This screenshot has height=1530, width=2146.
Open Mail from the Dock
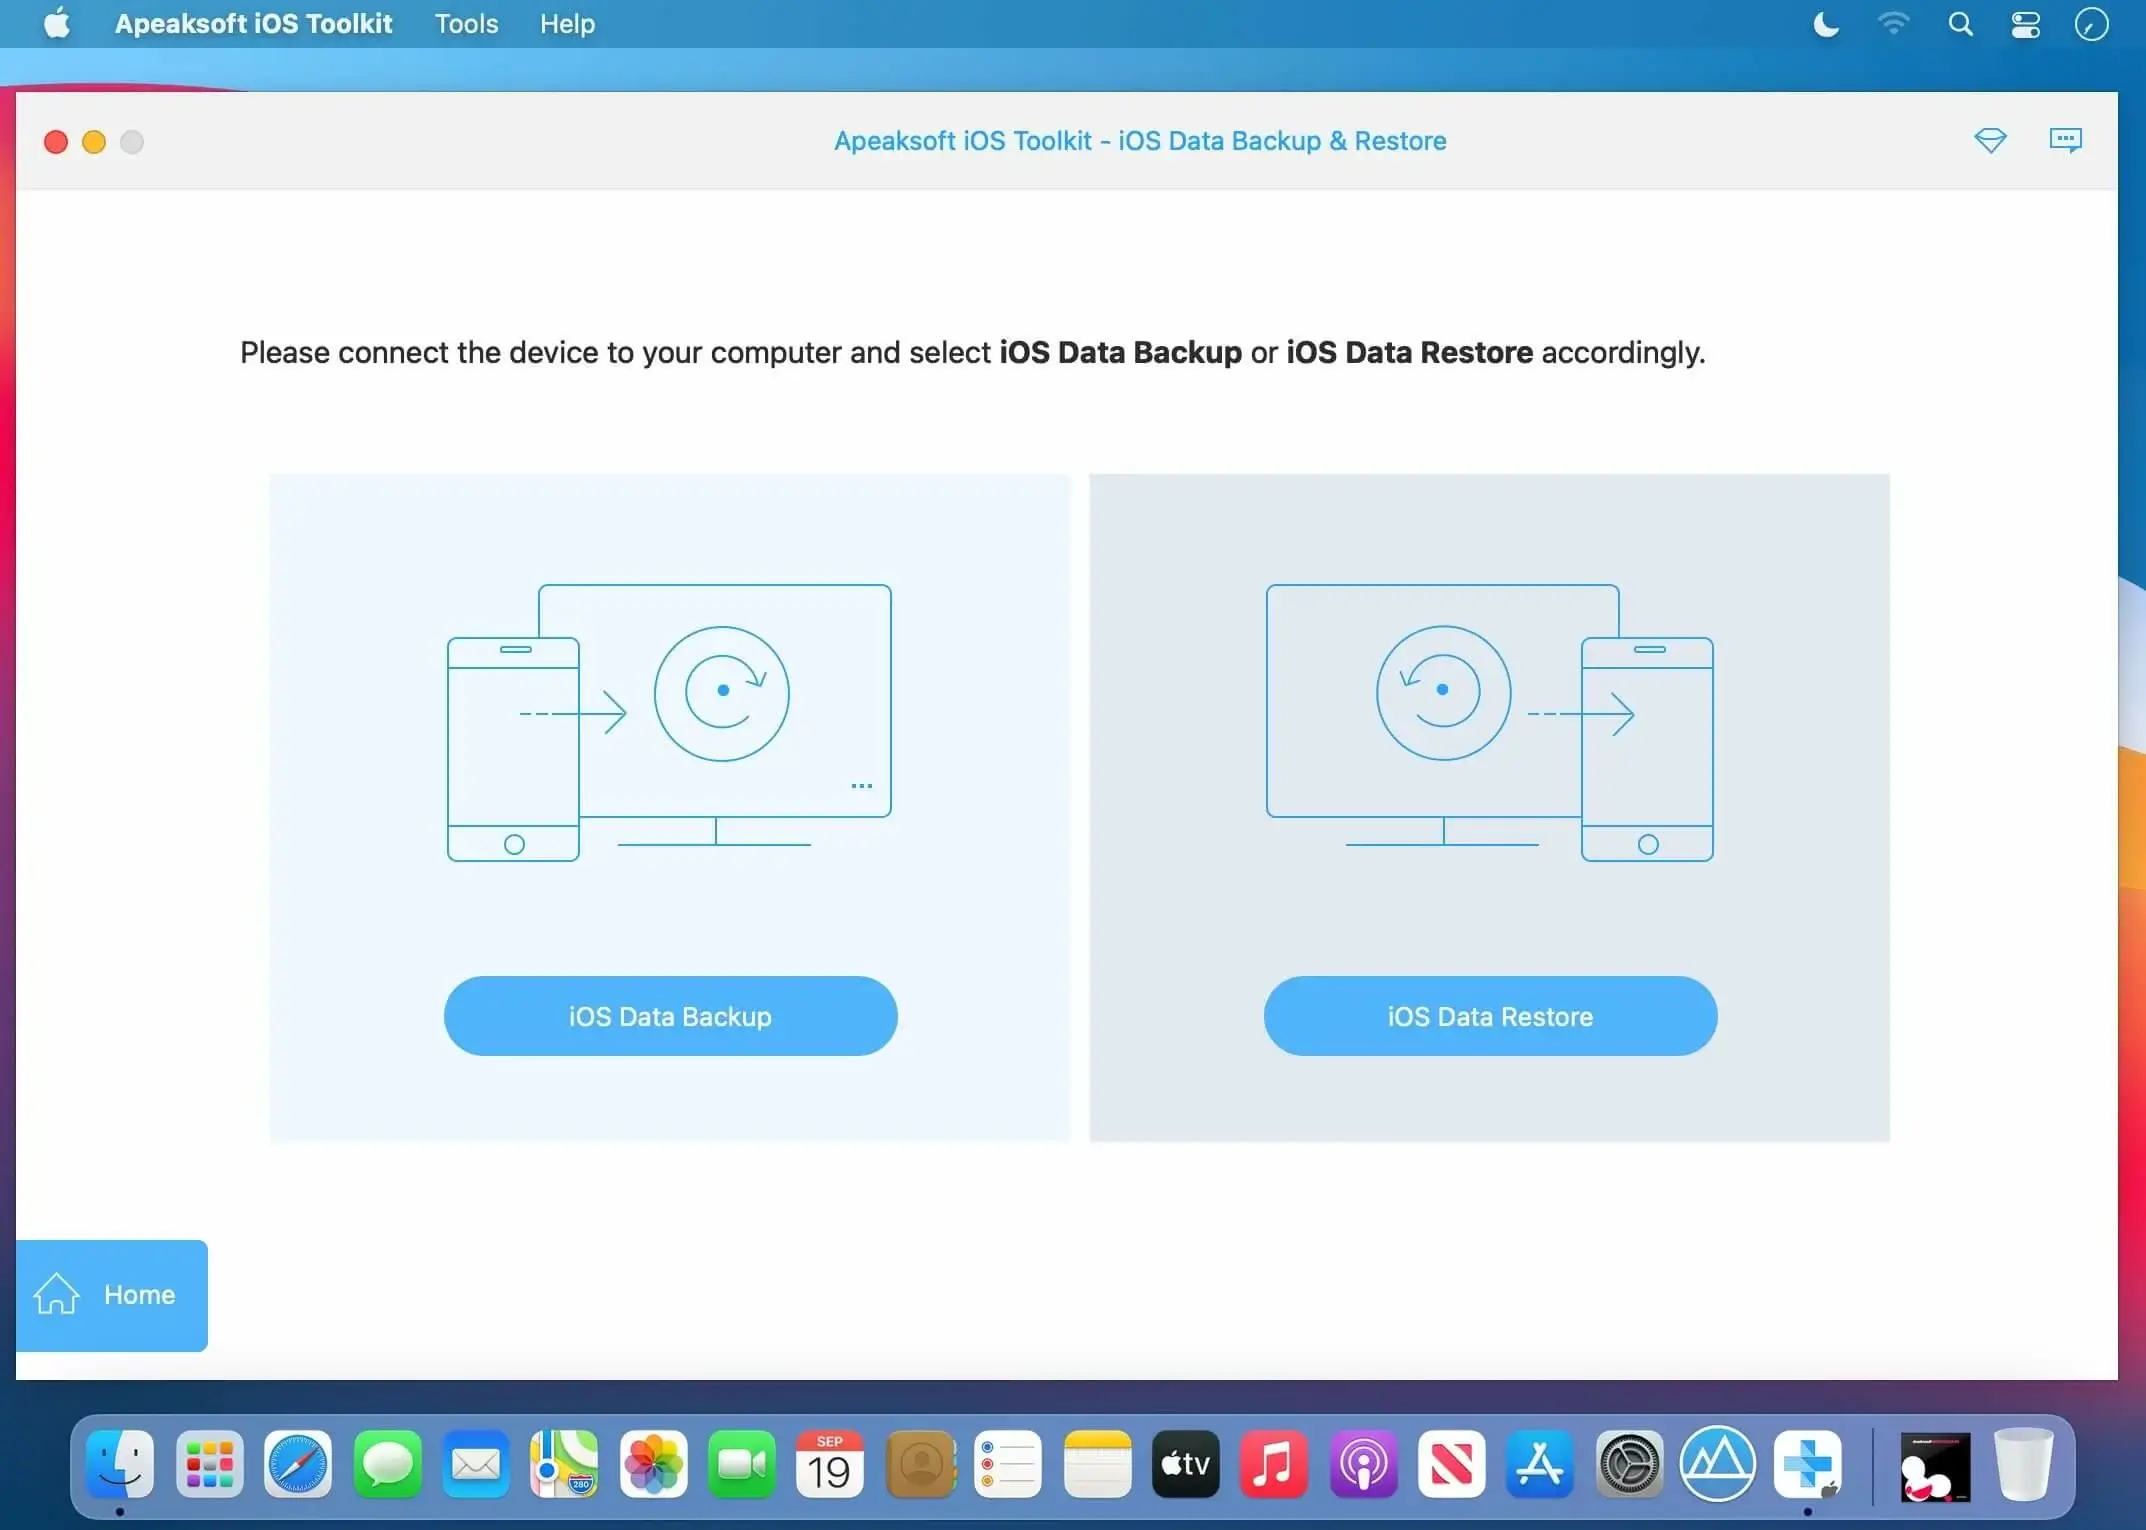click(476, 1465)
